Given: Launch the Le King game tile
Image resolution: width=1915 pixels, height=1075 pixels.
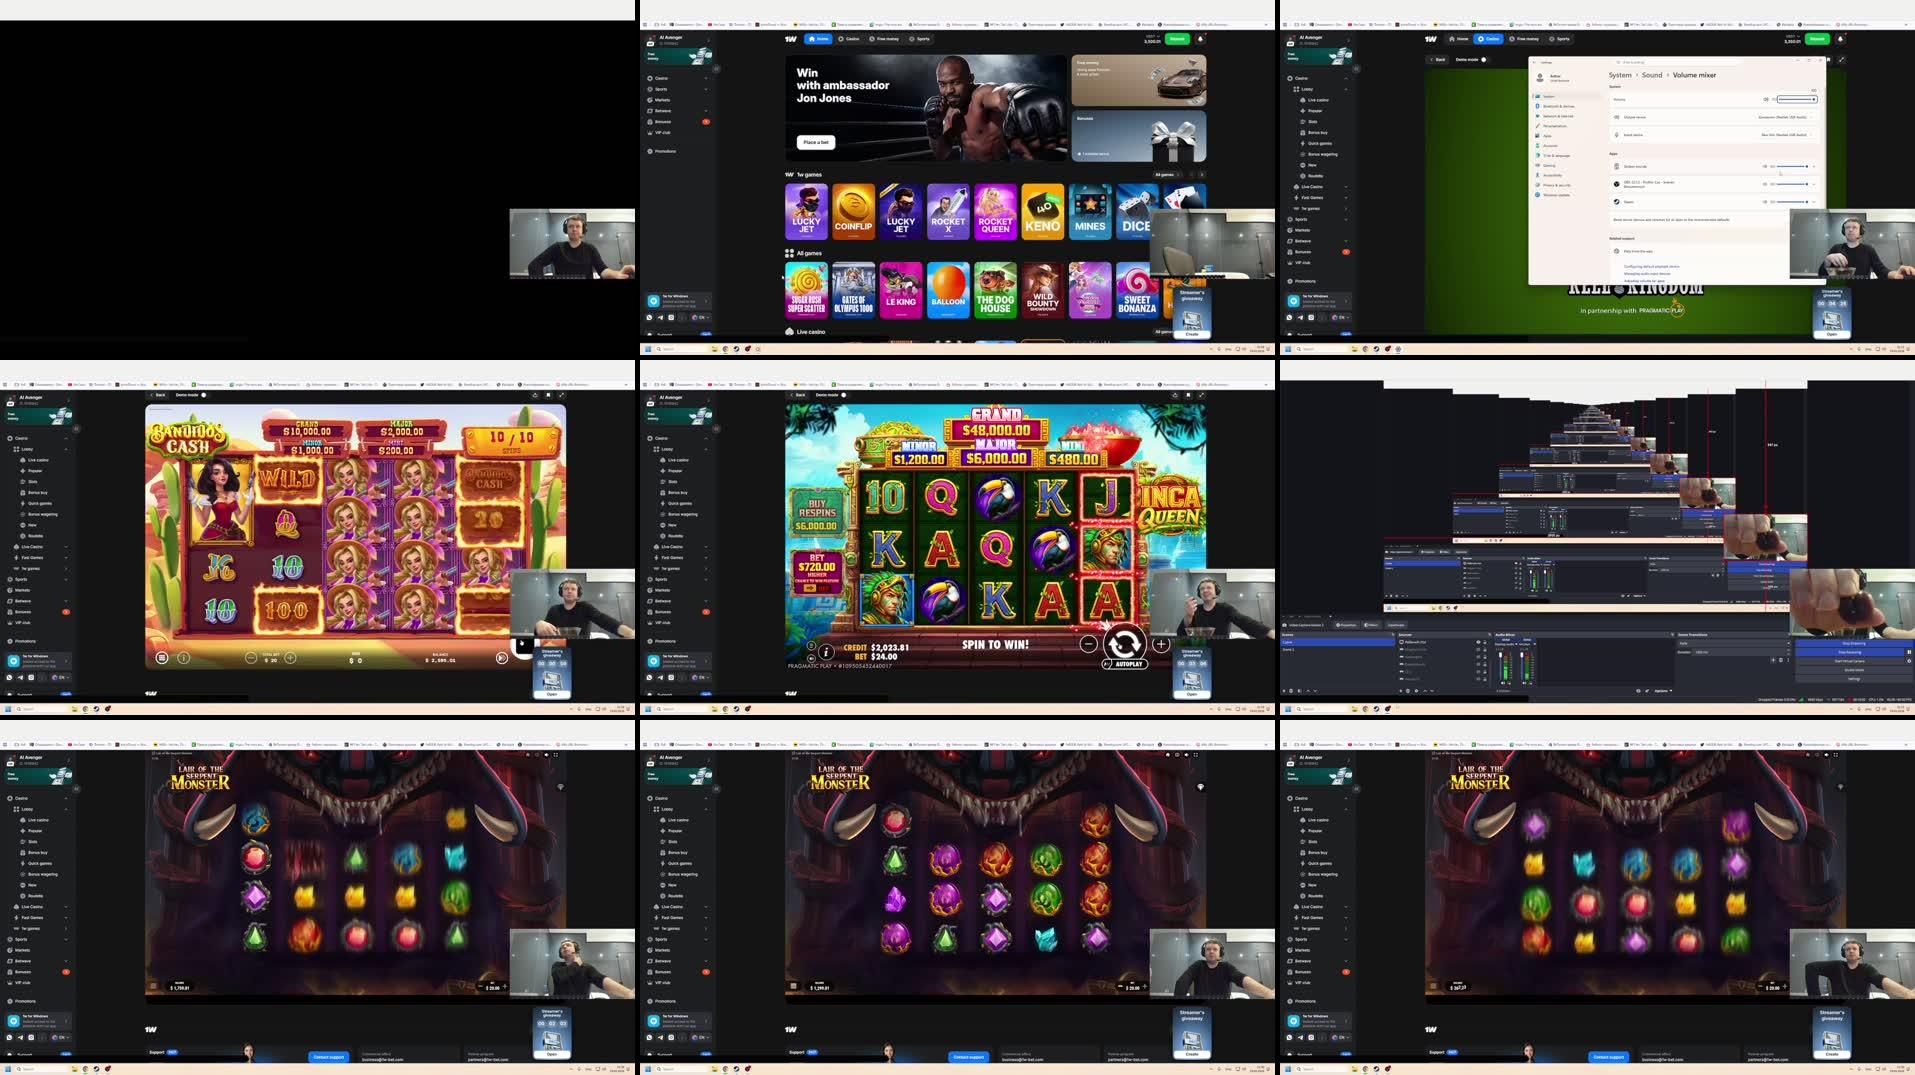Looking at the screenshot, I should [900, 290].
